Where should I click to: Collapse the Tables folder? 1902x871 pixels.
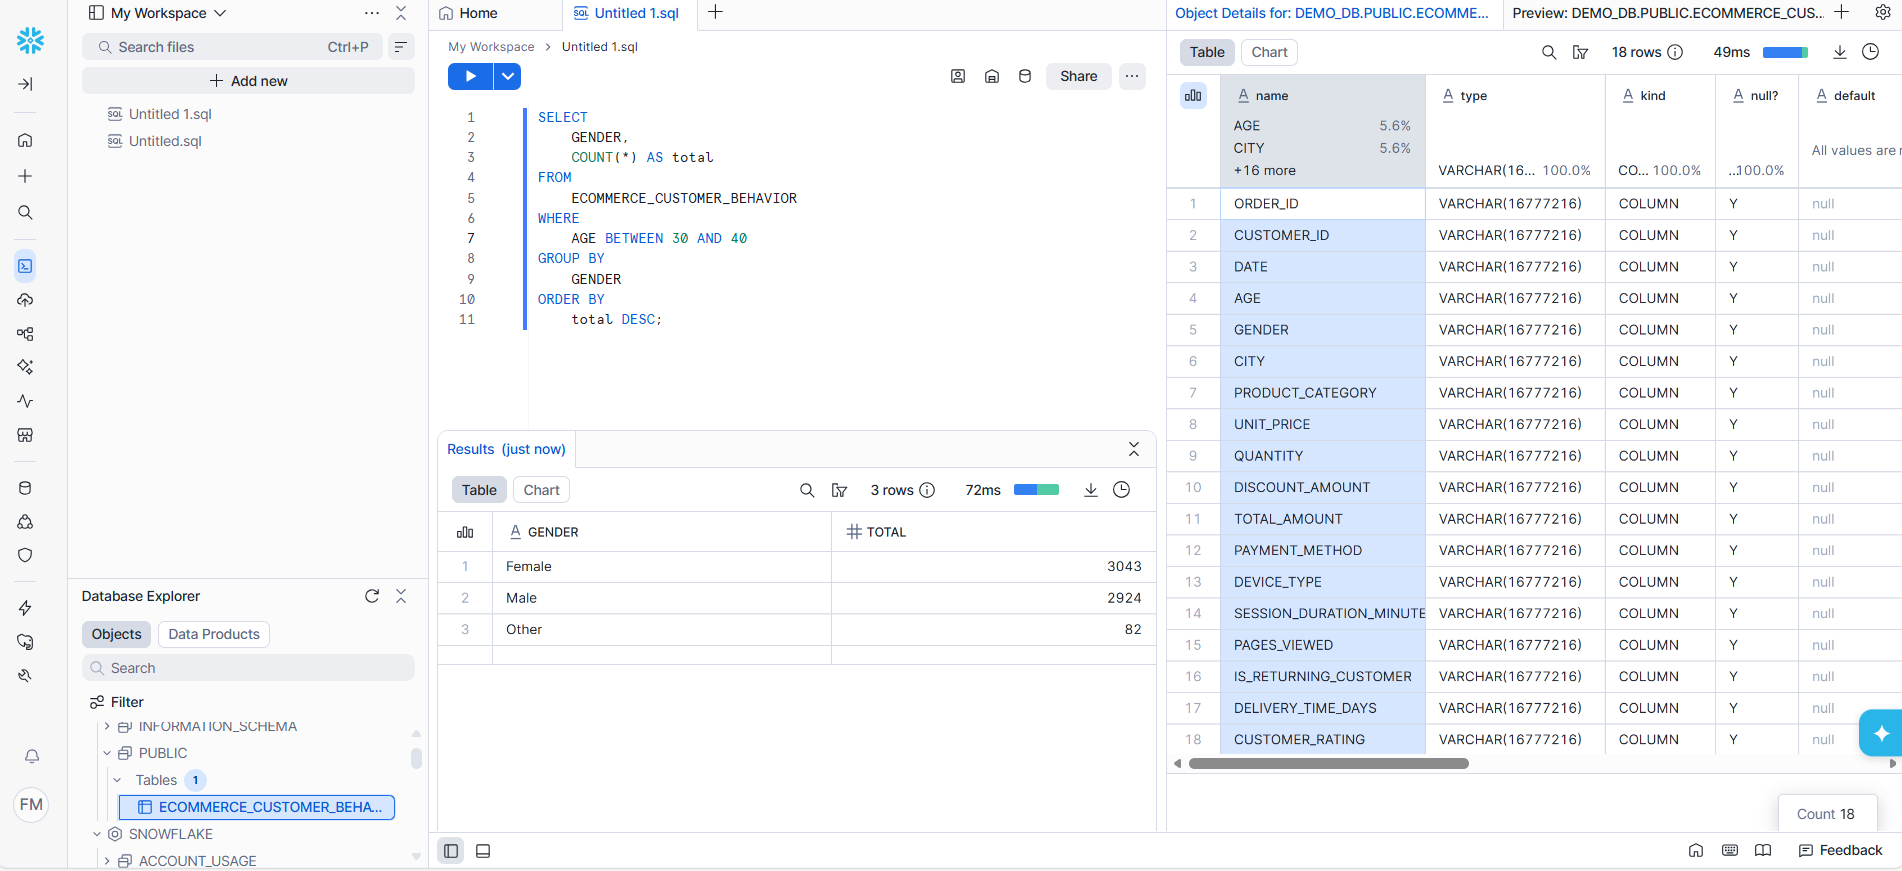point(117,780)
